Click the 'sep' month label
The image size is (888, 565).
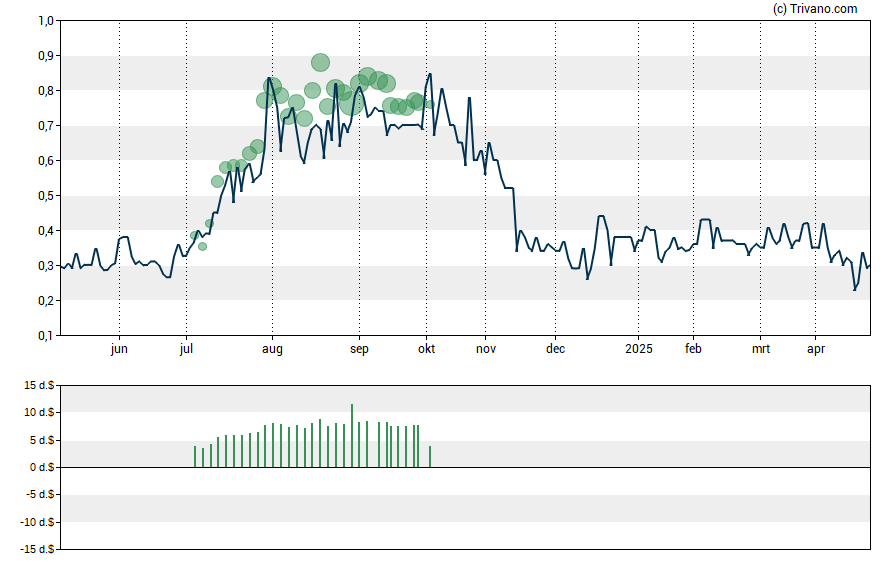click(x=359, y=349)
